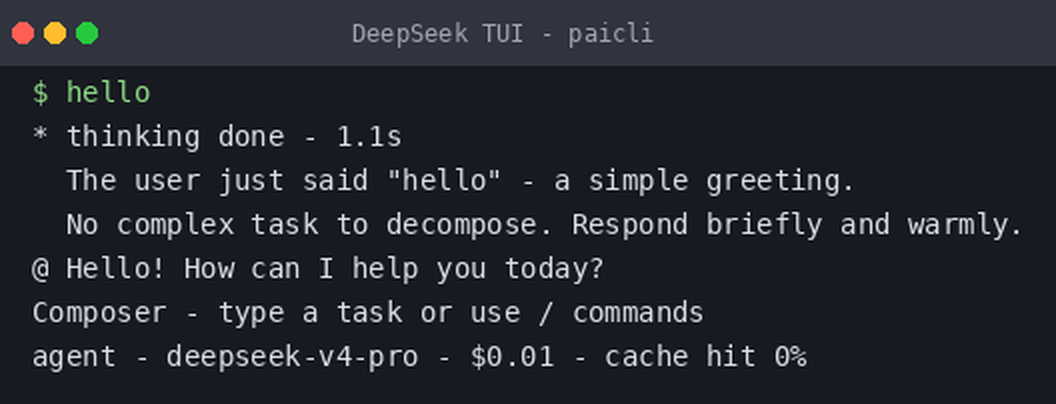Screen dimensions: 1056x404
Task: Click the '$0.01' session cost indicator
Action: (512, 357)
